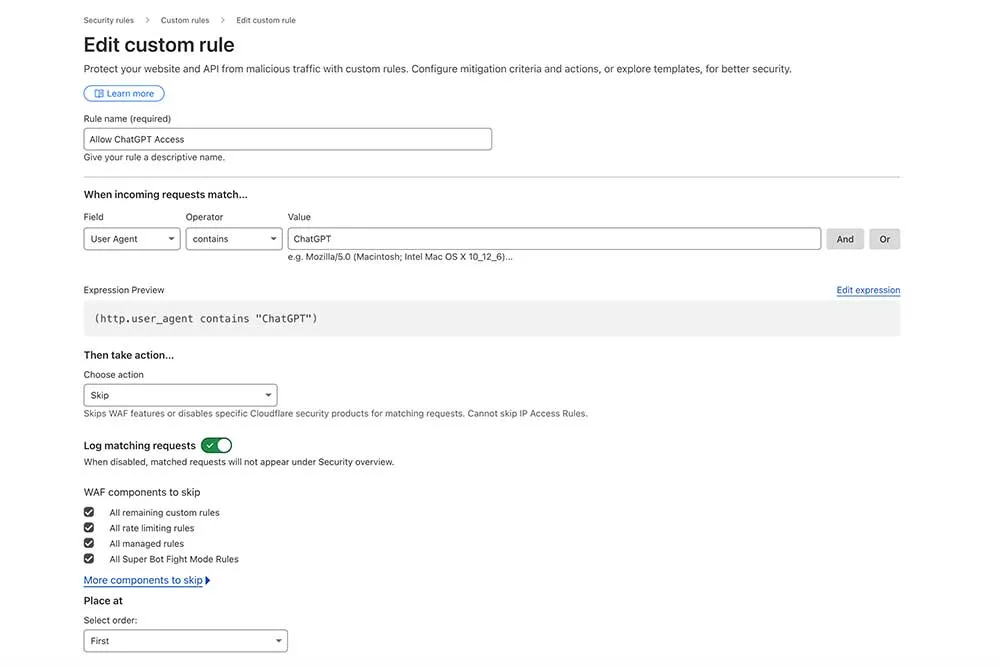Uncheck All remaining custom rules

pyautogui.click(x=88, y=511)
